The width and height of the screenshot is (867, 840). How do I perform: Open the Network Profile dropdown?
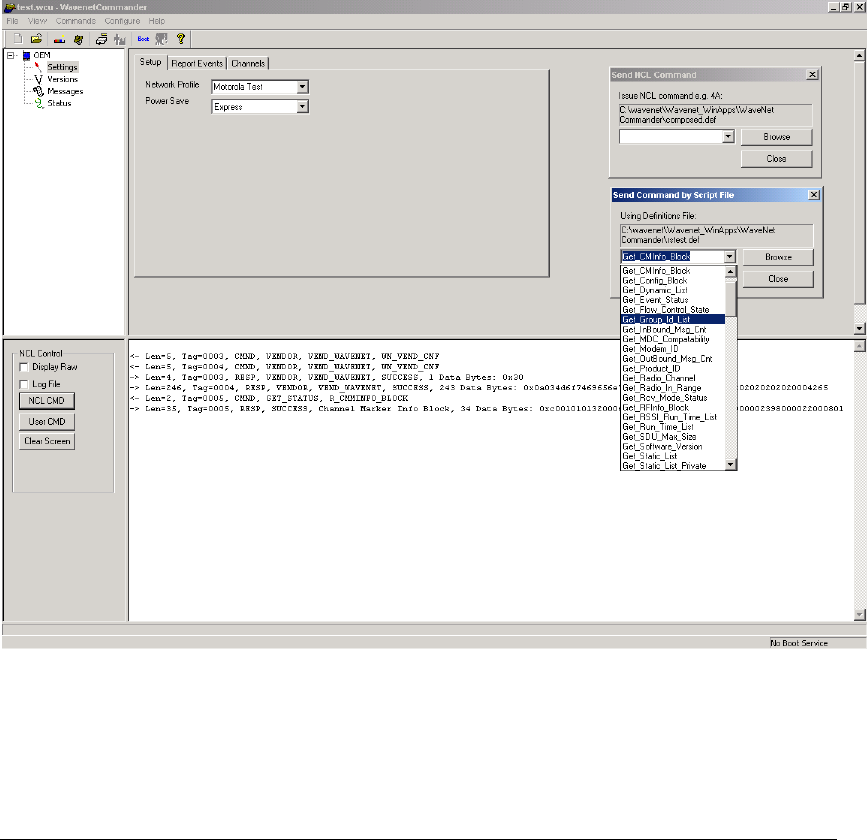tap(302, 87)
